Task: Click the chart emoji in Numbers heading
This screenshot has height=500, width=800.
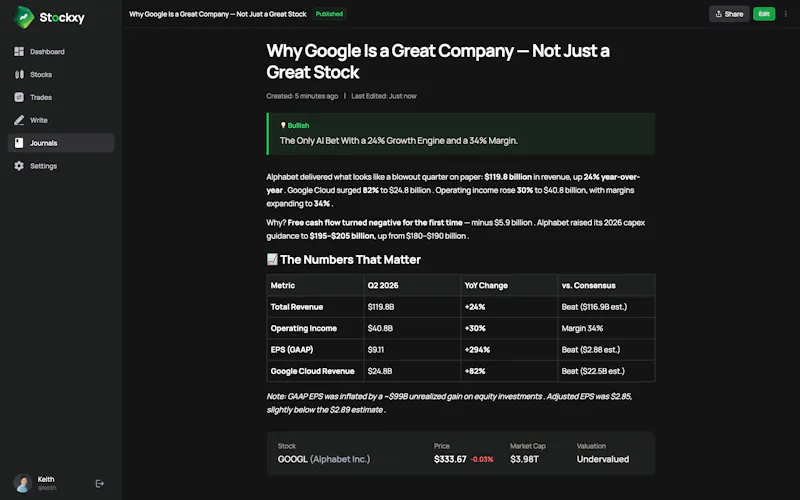Action: coord(272,259)
